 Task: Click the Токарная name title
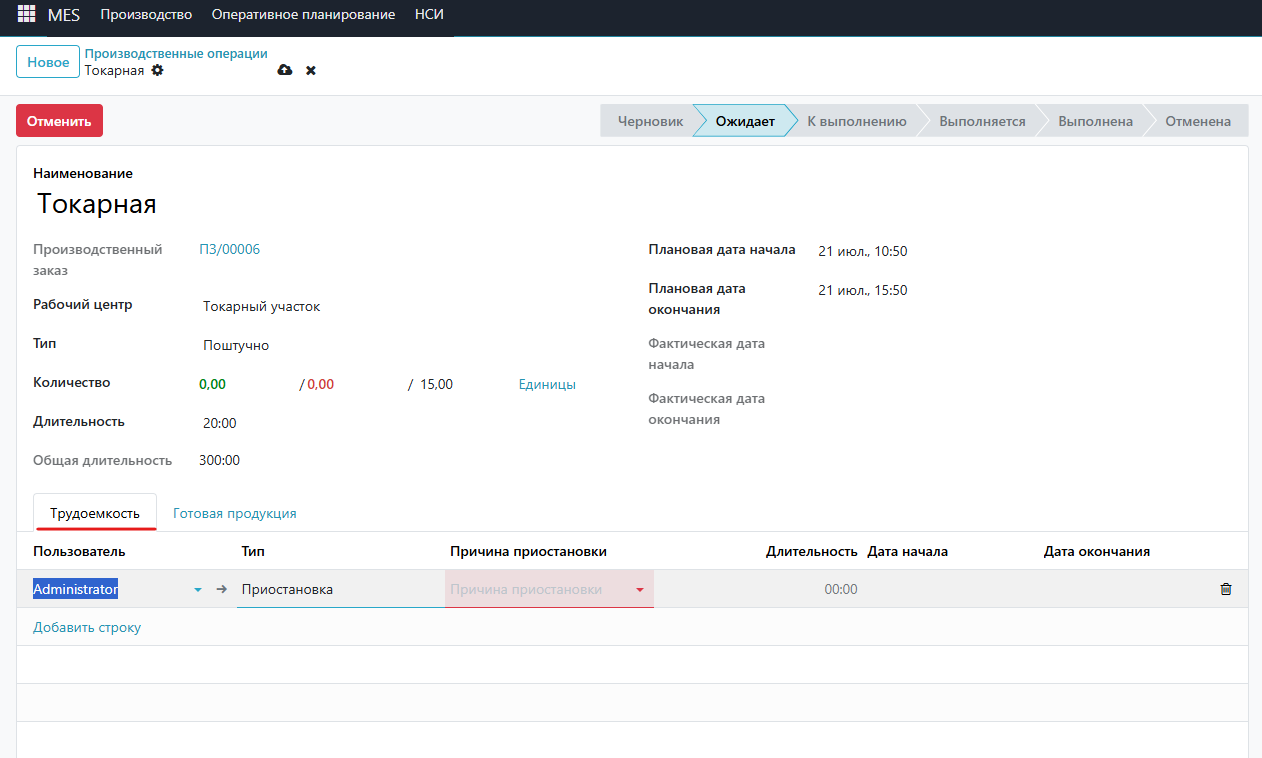(x=97, y=204)
